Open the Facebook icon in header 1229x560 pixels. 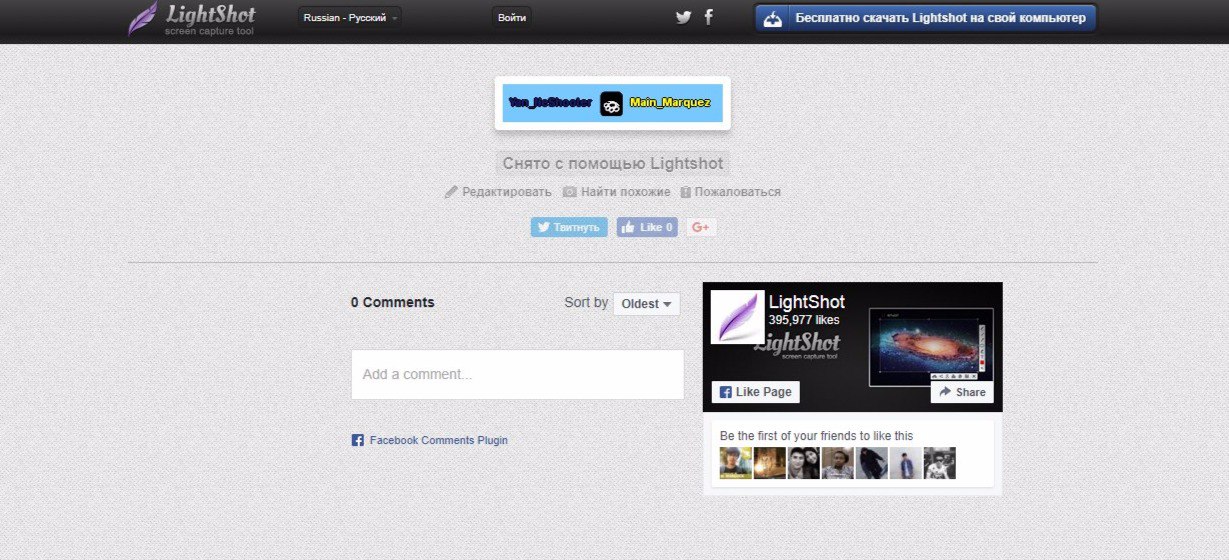709,17
